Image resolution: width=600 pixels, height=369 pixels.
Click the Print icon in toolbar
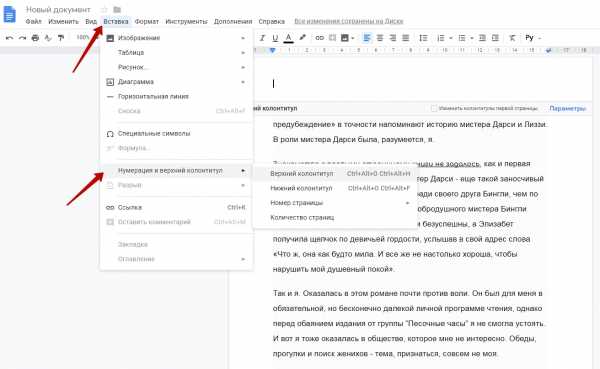point(35,38)
